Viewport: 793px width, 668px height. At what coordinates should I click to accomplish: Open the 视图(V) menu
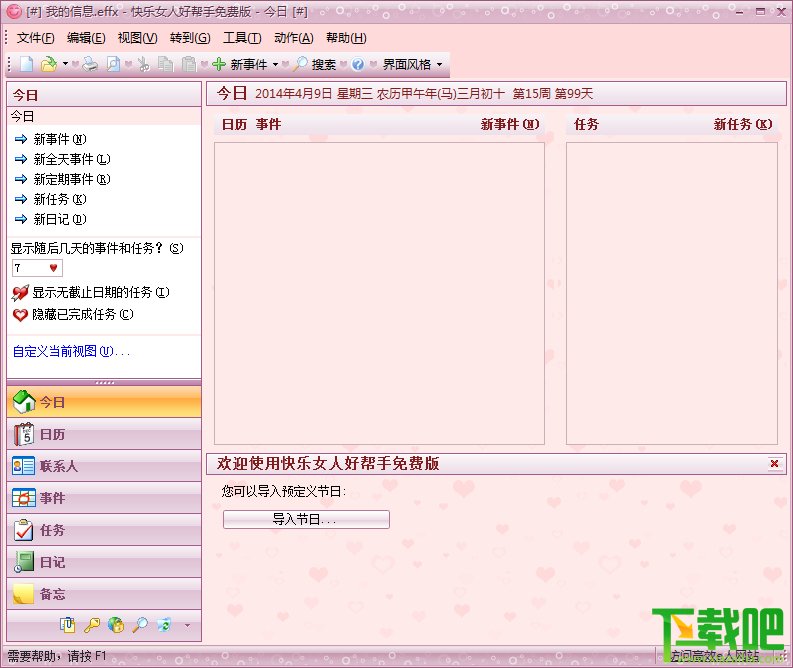138,38
